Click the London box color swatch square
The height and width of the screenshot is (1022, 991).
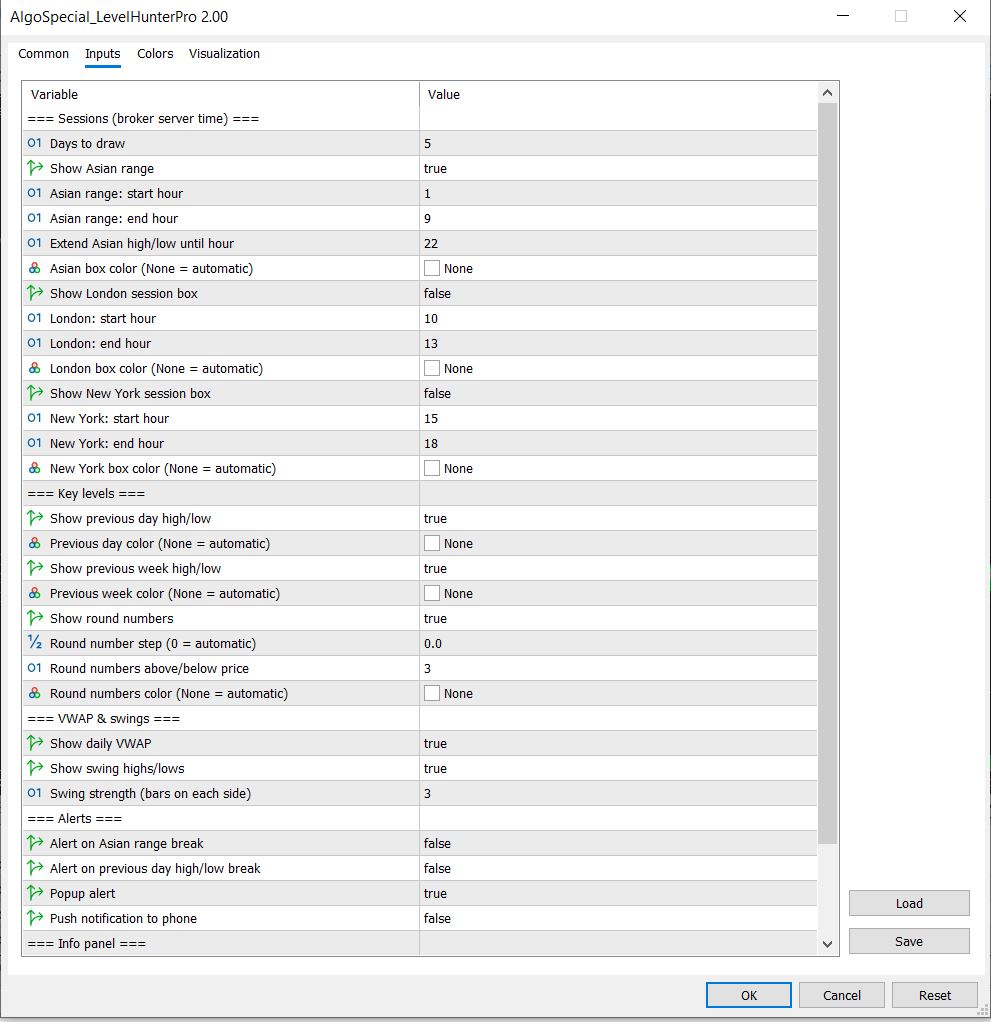tap(432, 368)
